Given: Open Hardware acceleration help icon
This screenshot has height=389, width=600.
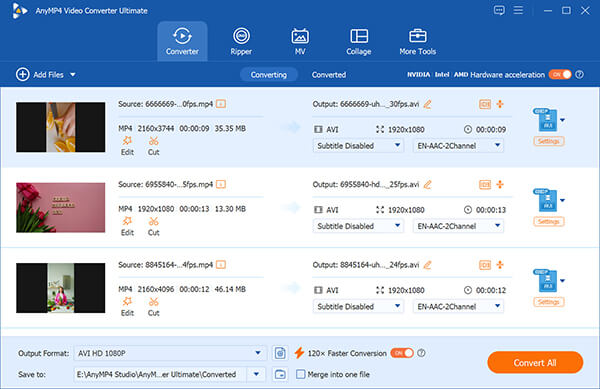Looking at the screenshot, I should pyautogui.click(x=580, y=74).
